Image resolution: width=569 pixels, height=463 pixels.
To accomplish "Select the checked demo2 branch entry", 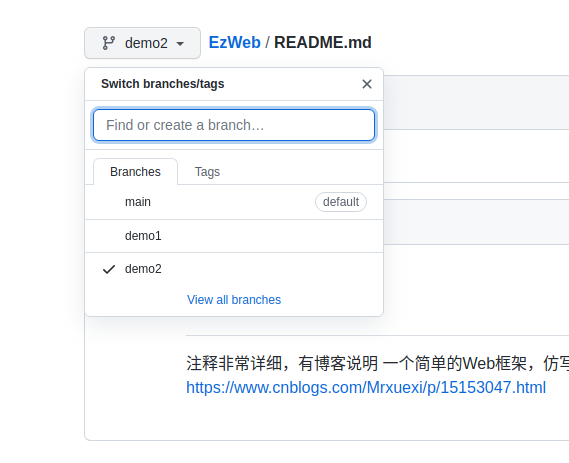I will 234,269.
